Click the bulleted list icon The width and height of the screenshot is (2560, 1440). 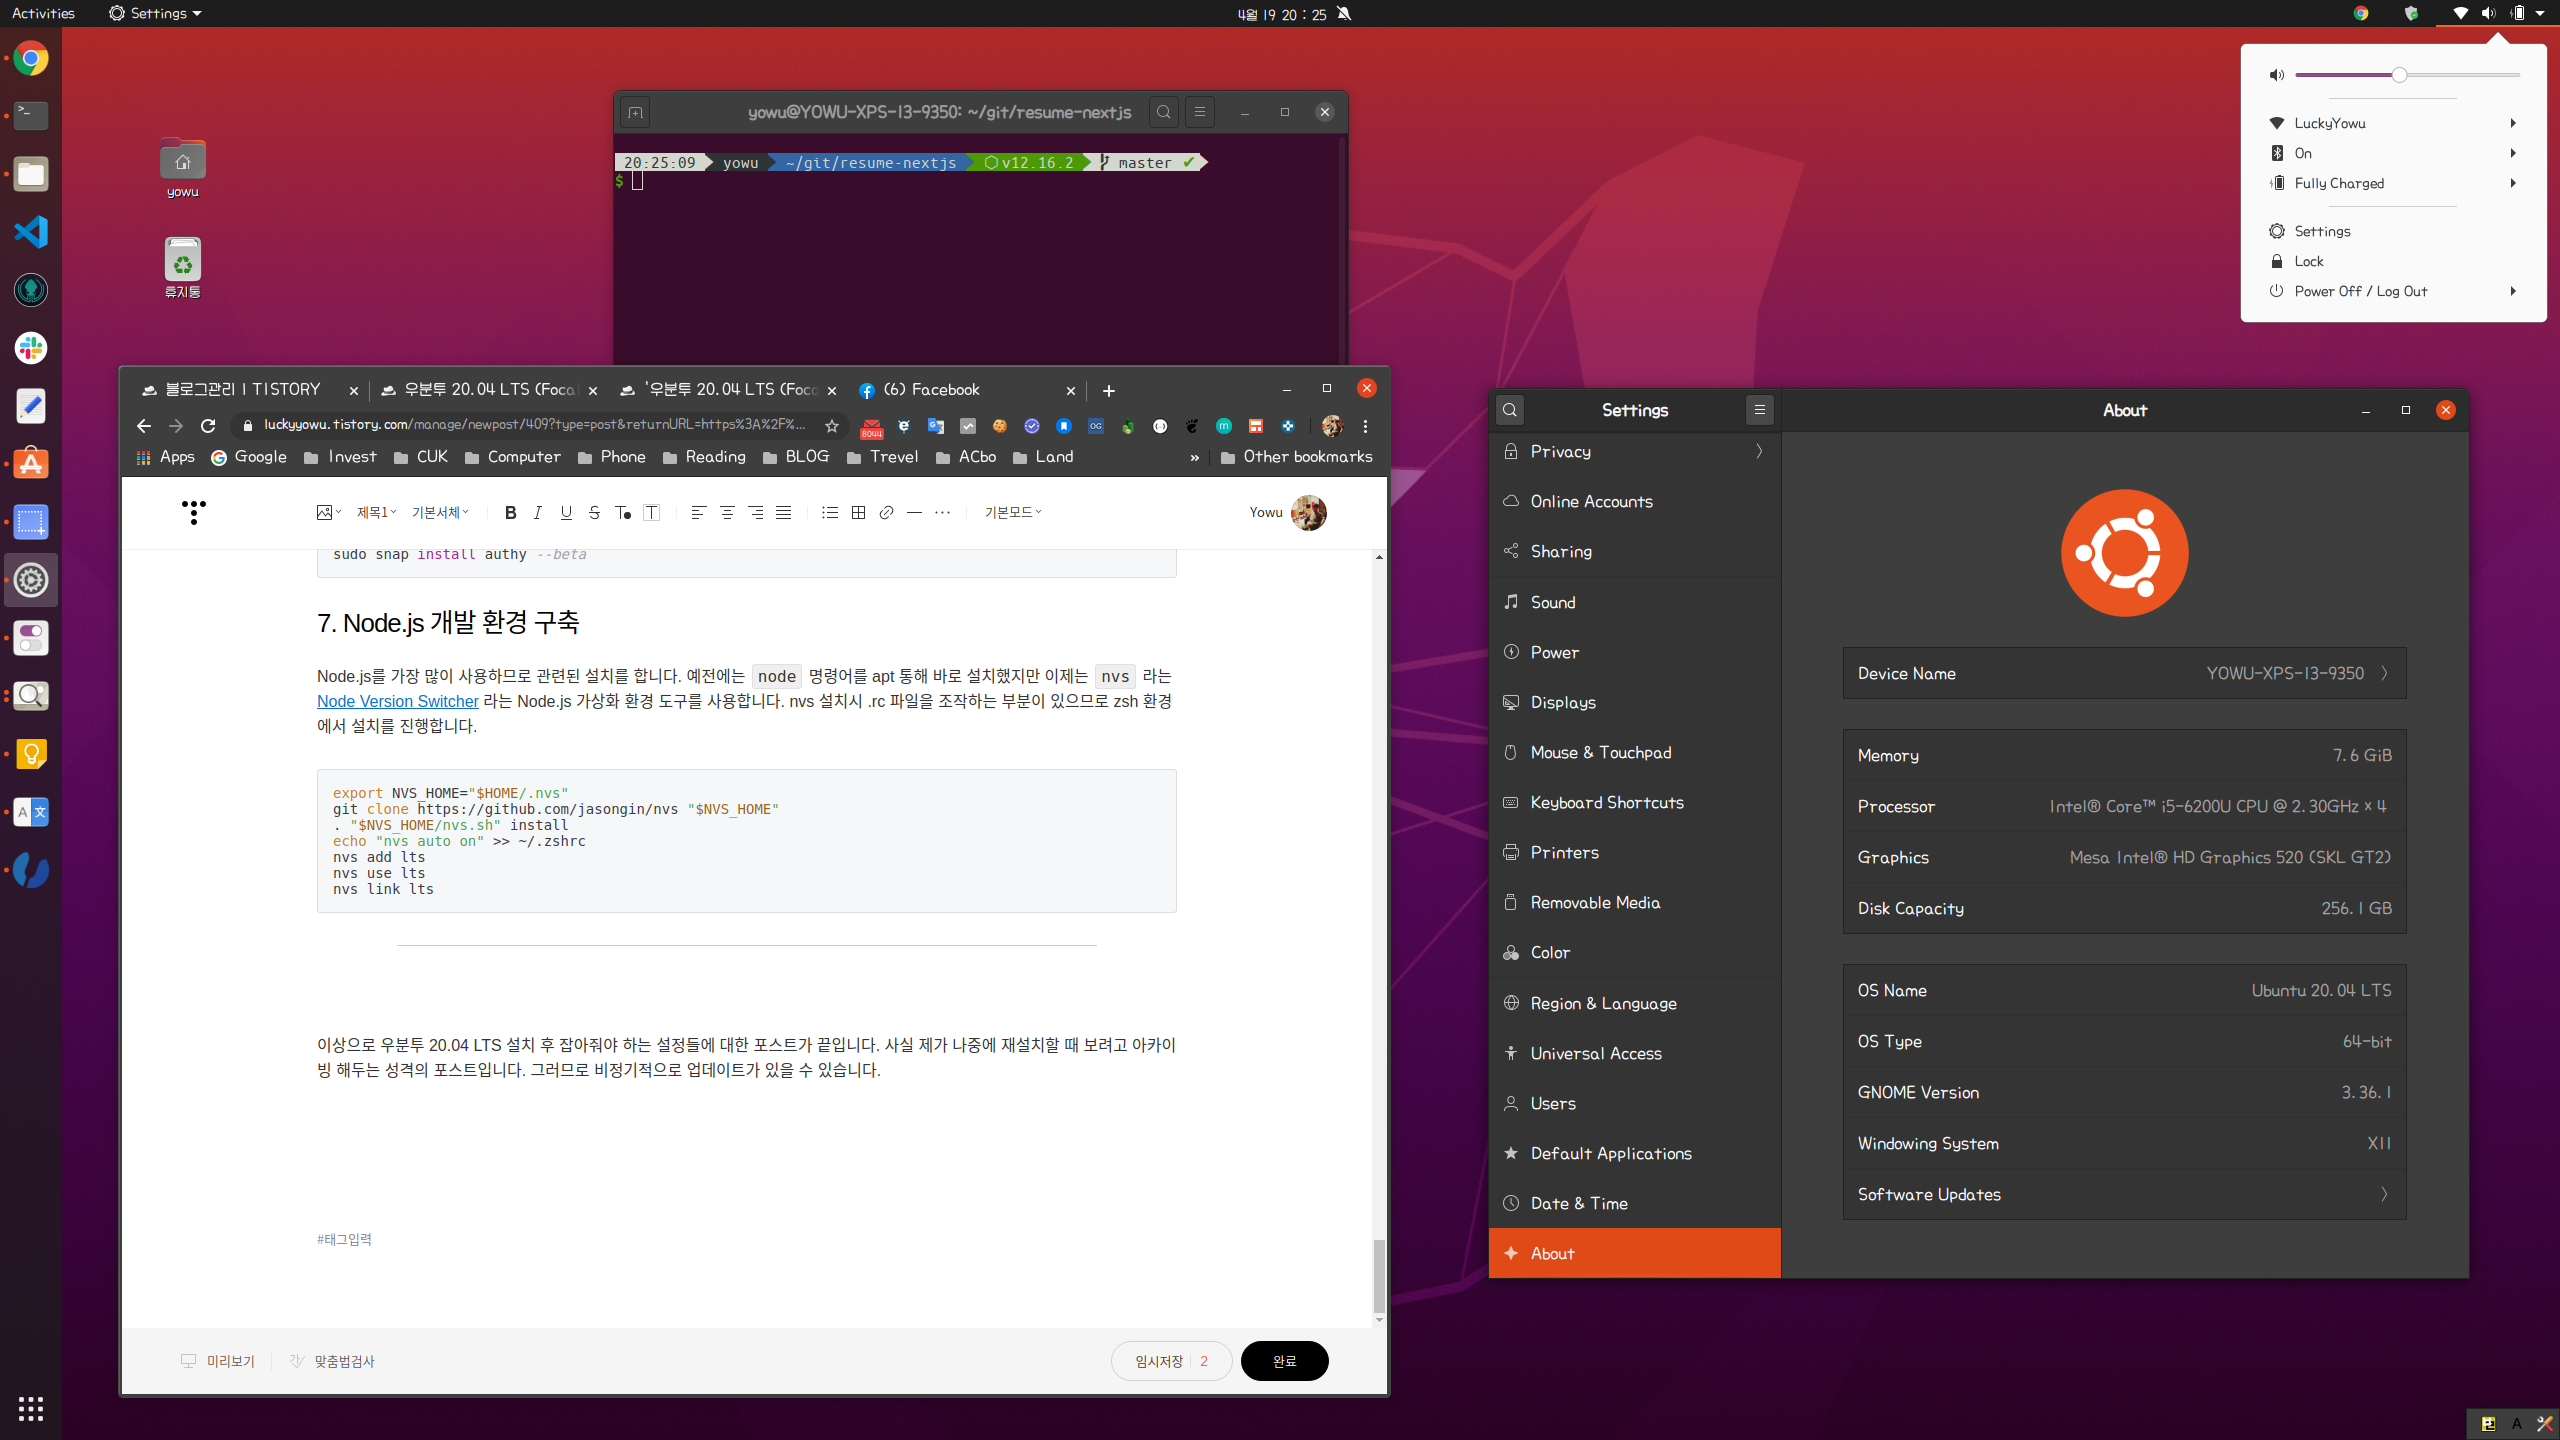(x=829, y=513)
